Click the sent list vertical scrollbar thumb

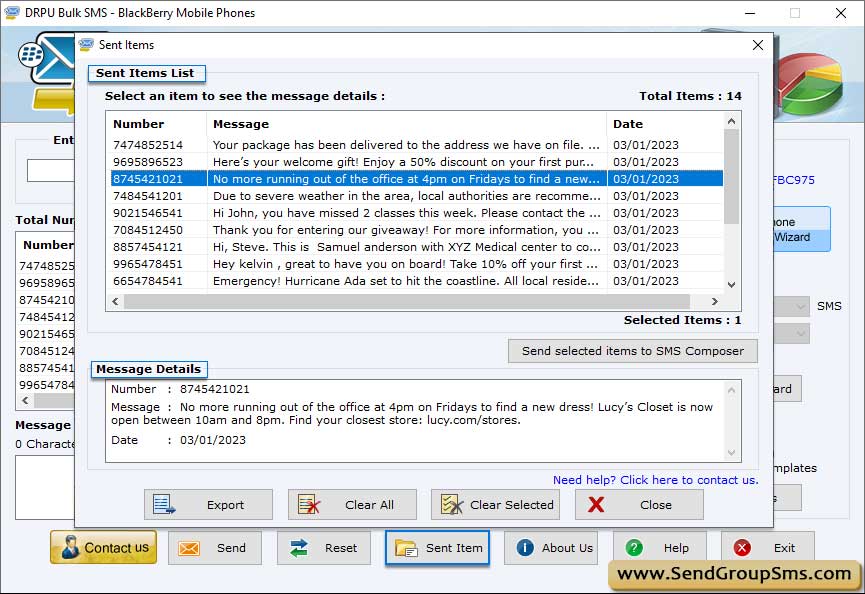pyautogui.click(x=731, y=176)
